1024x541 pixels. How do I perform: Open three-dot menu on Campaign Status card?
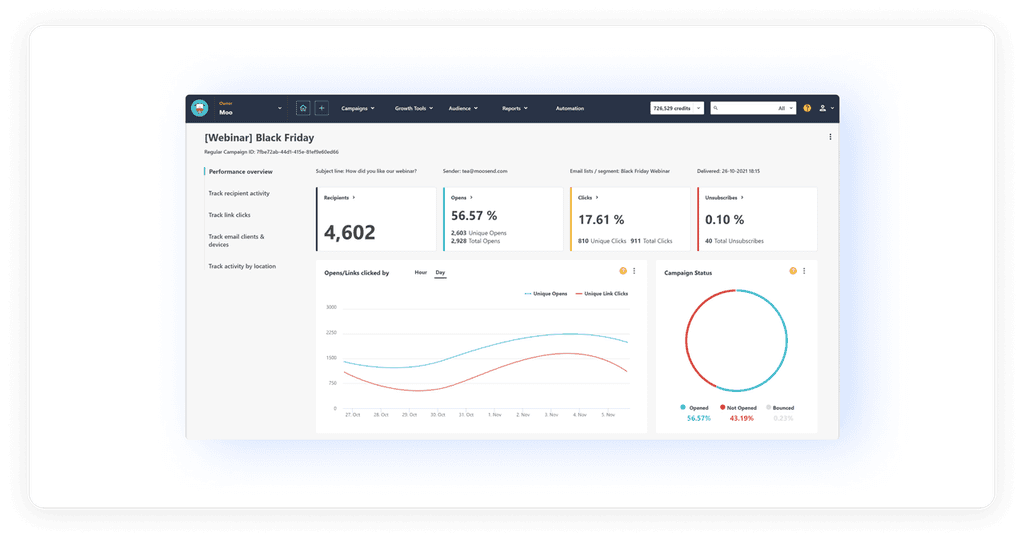pyautogui.click(x=804, y=271)
